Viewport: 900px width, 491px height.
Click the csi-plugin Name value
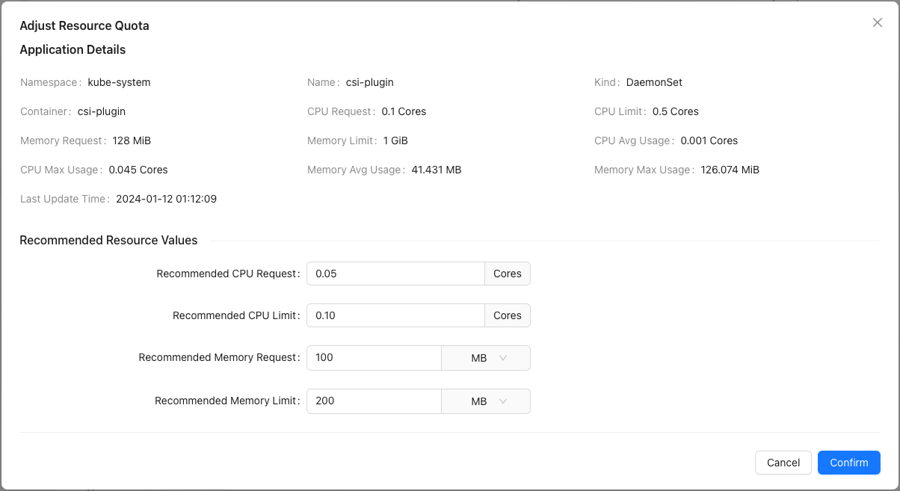[370, 82]
